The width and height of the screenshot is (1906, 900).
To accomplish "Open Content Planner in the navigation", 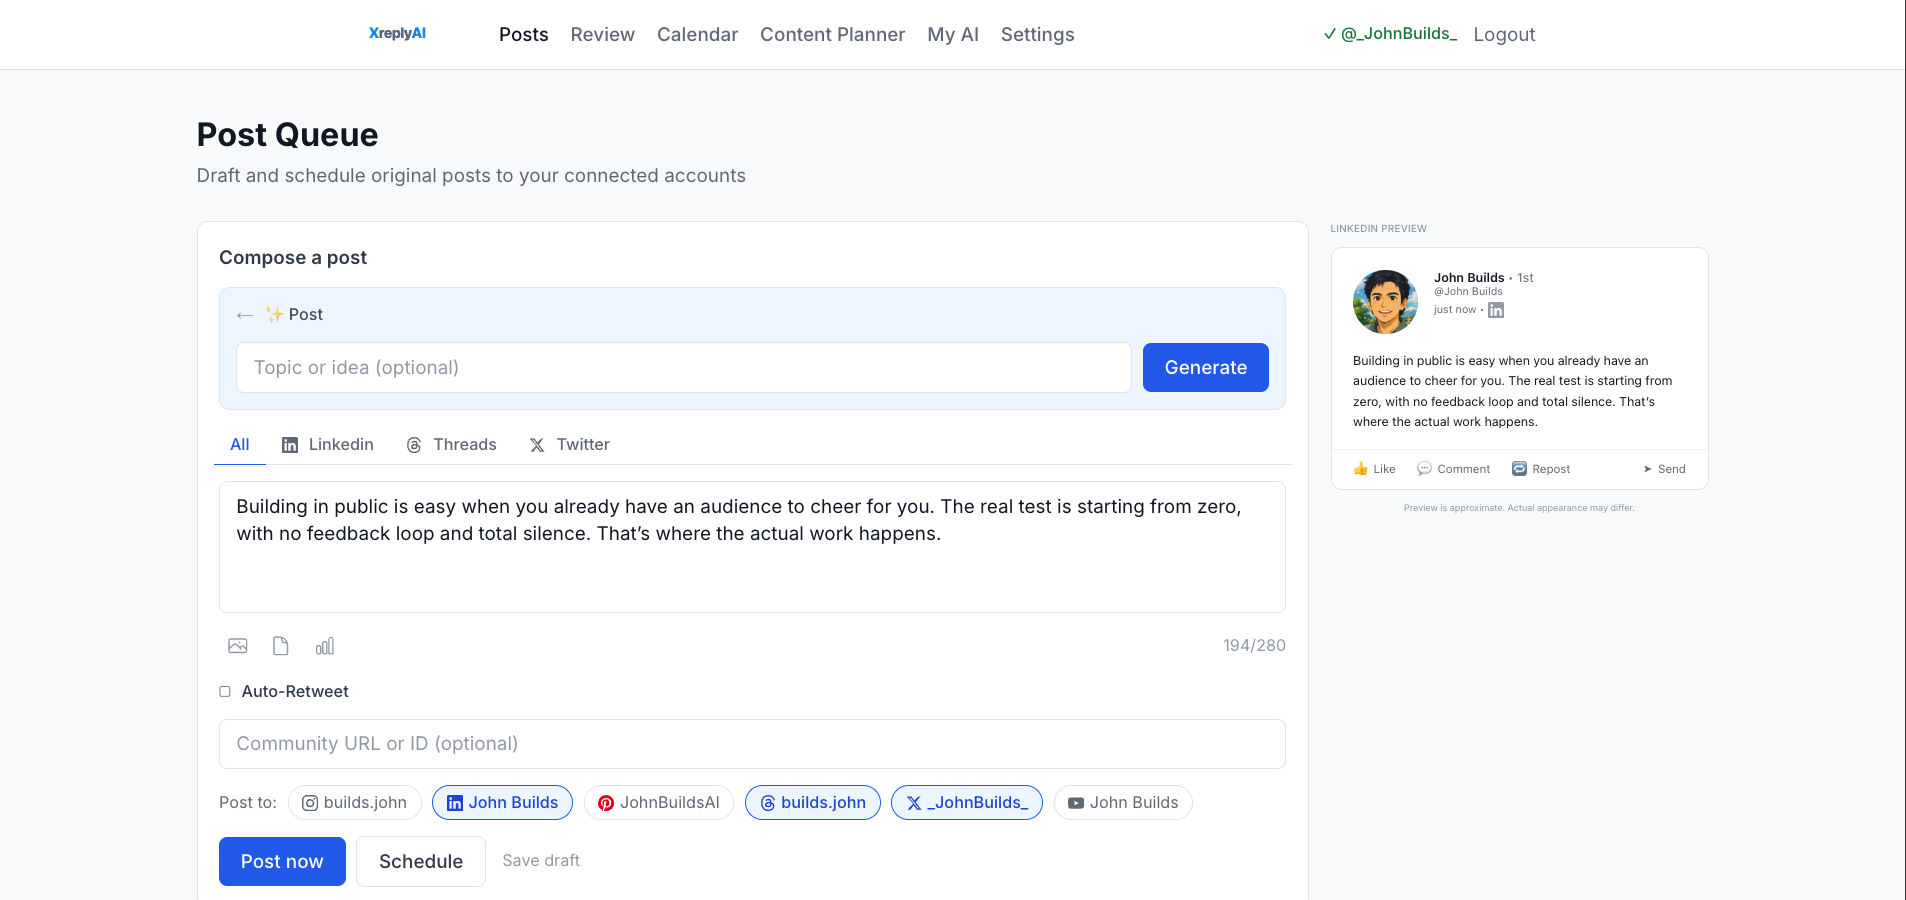I will coord(832,35).
